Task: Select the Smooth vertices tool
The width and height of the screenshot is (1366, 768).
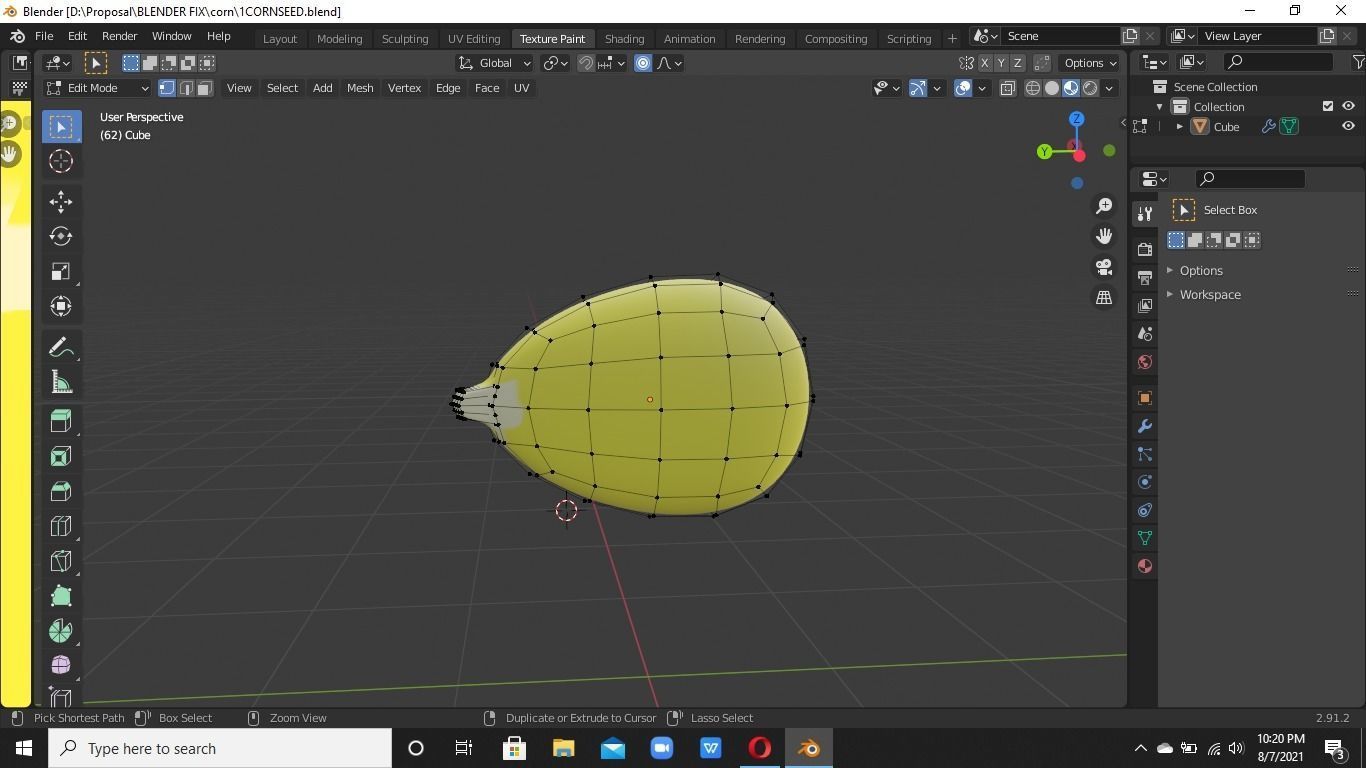Action: 61,666
